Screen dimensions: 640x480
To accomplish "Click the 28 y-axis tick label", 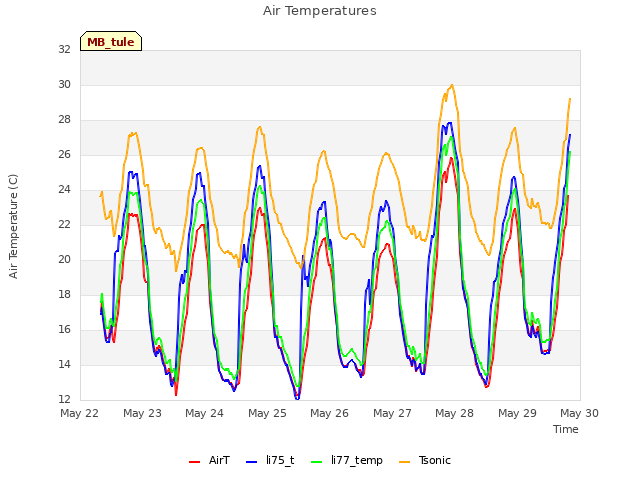I will tap(64, 120).
